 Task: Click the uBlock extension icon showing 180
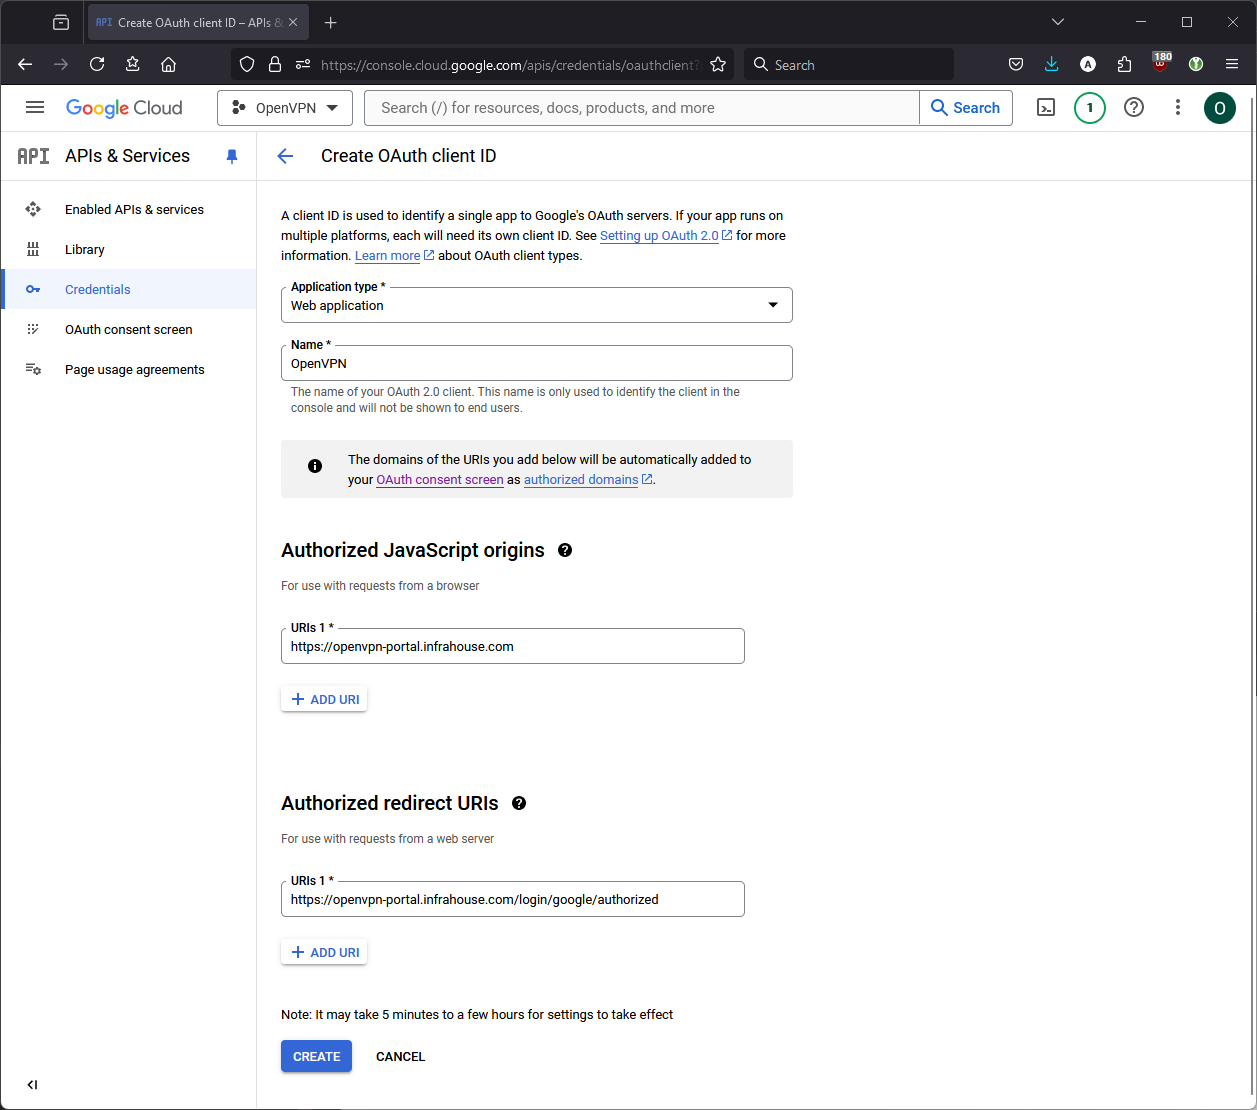point(1160,63)
